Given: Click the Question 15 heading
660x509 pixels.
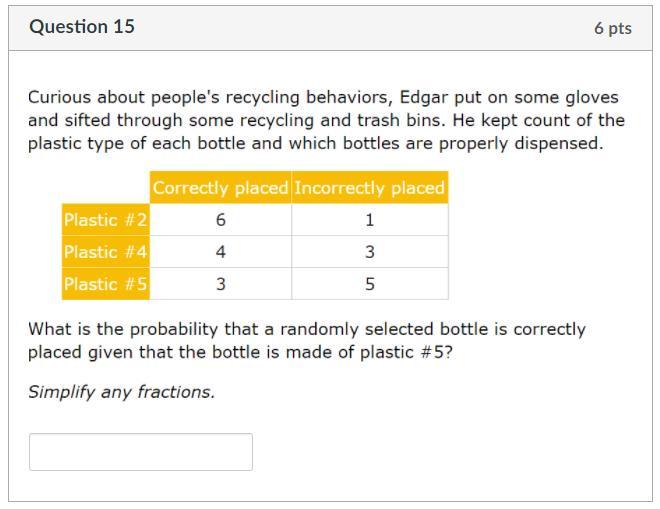Looking at the screenshot, I should [82, 27].
